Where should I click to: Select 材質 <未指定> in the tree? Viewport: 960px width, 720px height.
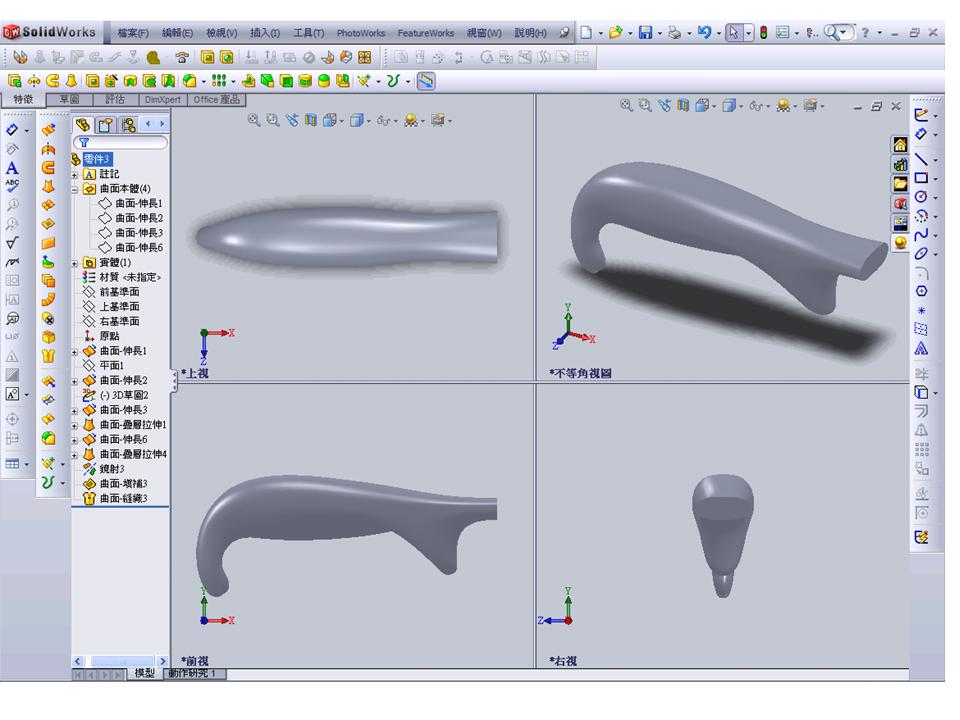point(130,277)
